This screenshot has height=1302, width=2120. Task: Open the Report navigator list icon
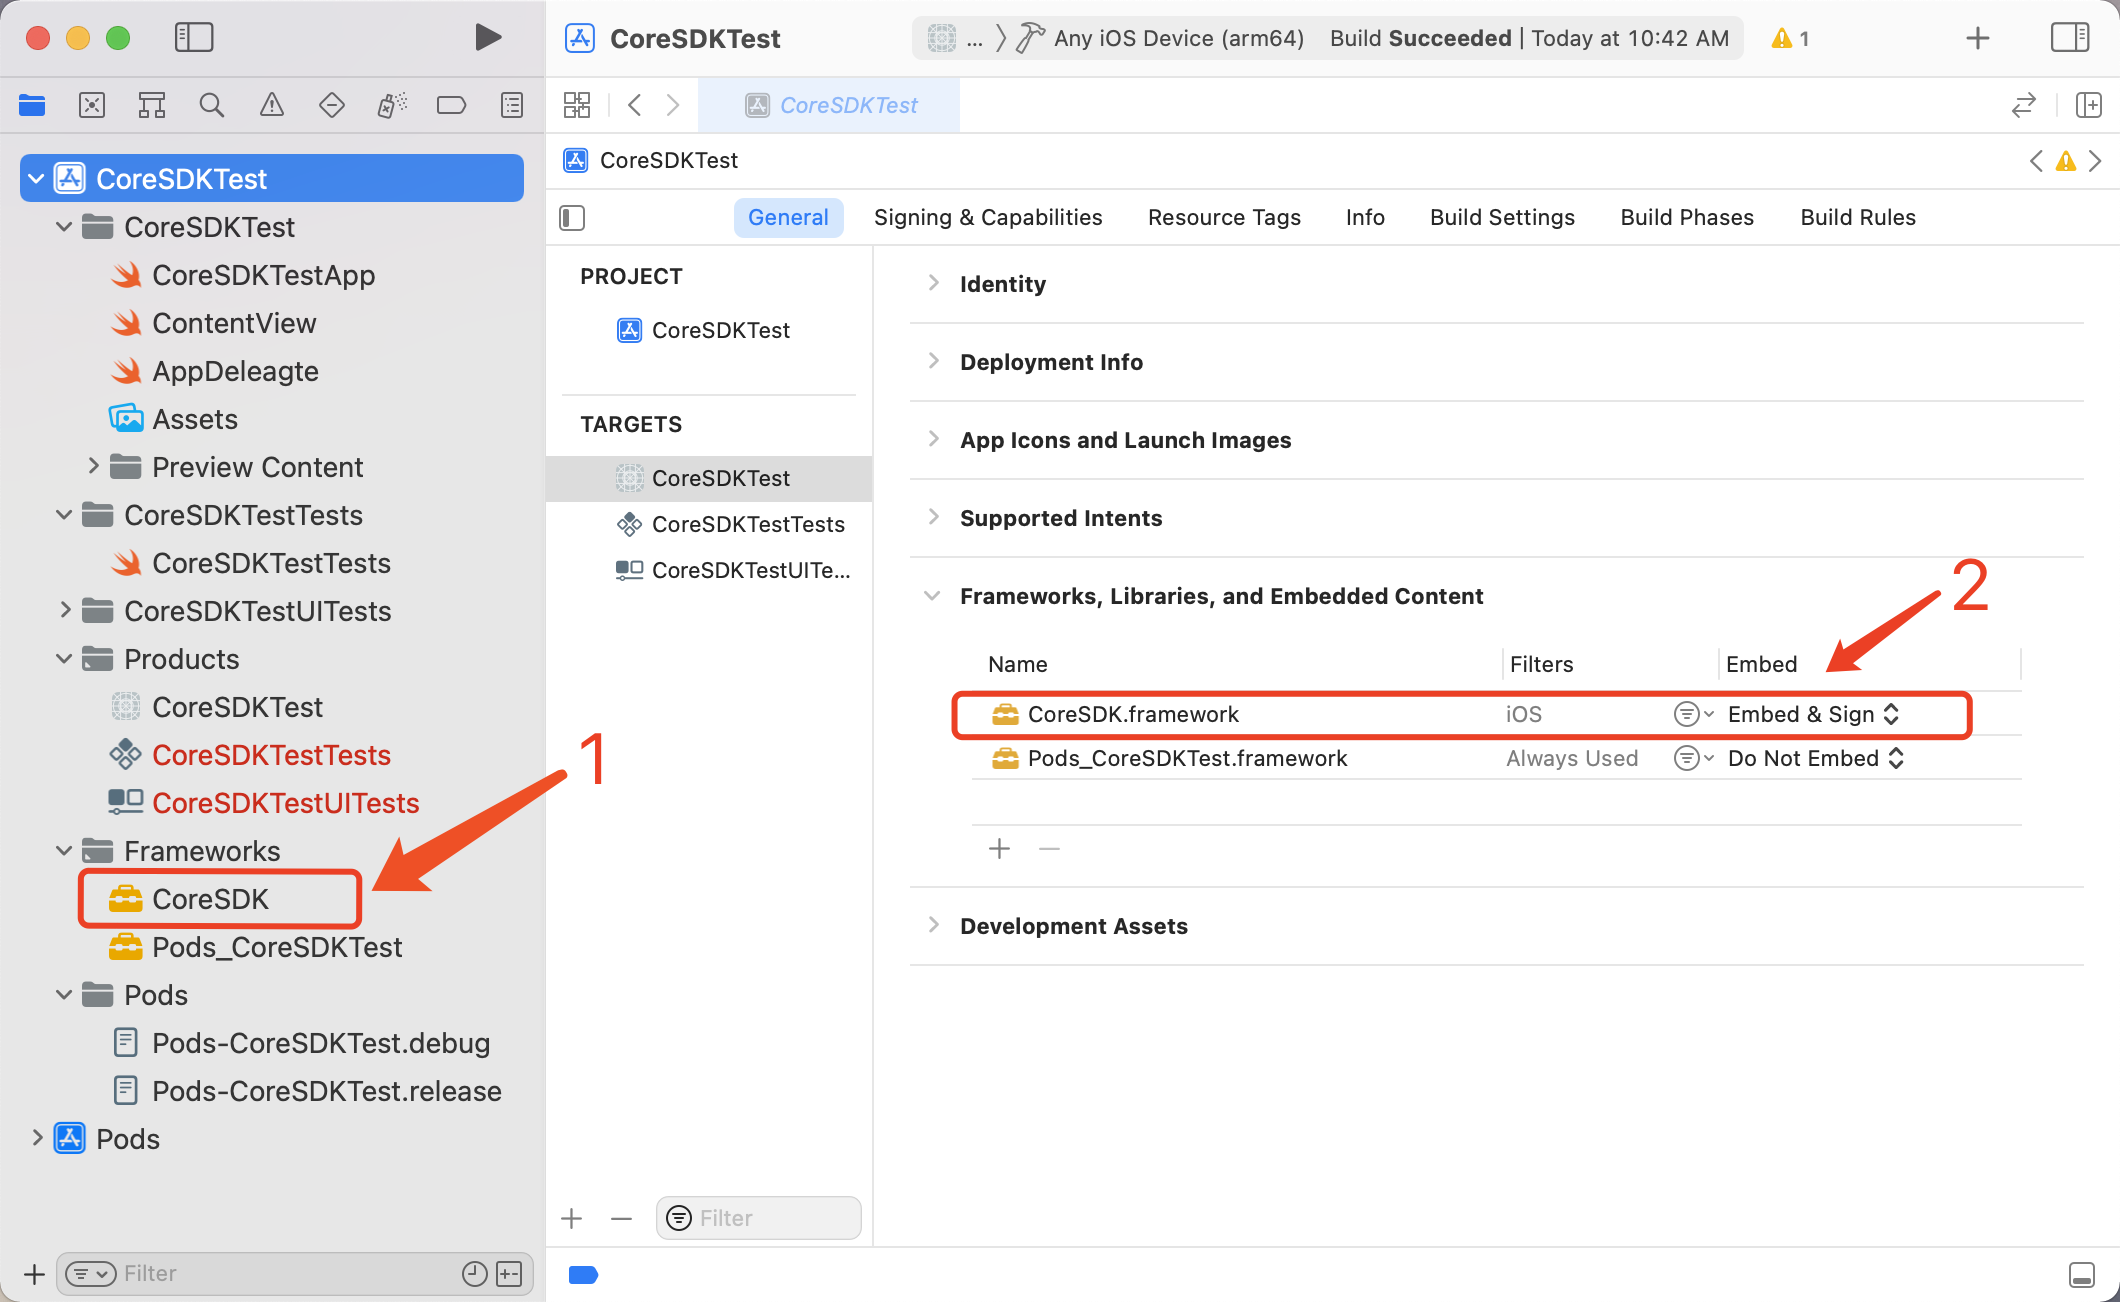click(x=512, y=105)
